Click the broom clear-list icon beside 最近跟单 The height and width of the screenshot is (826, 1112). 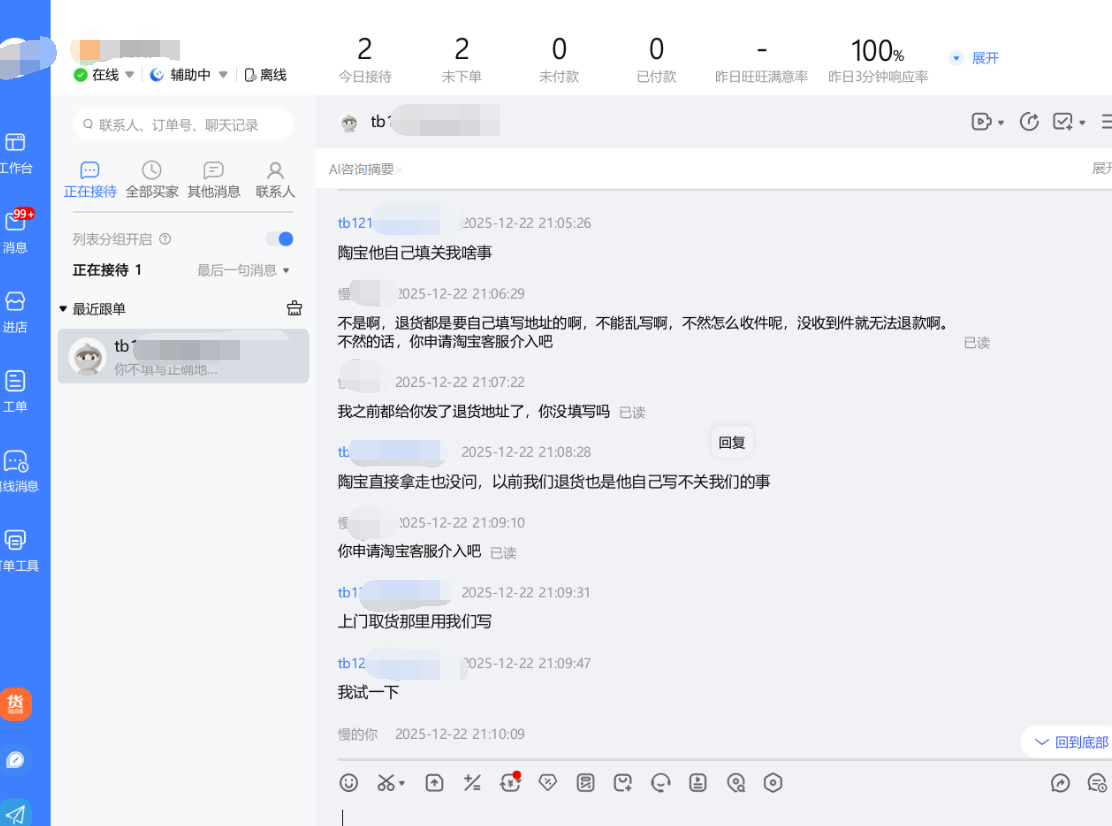click(294, 308)
